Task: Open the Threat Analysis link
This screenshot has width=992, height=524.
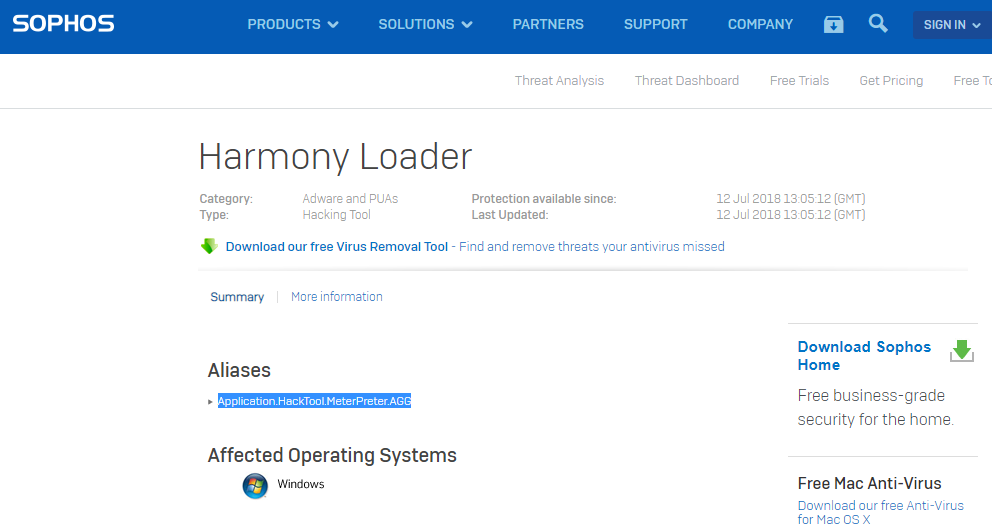Action: click(559, 80)
